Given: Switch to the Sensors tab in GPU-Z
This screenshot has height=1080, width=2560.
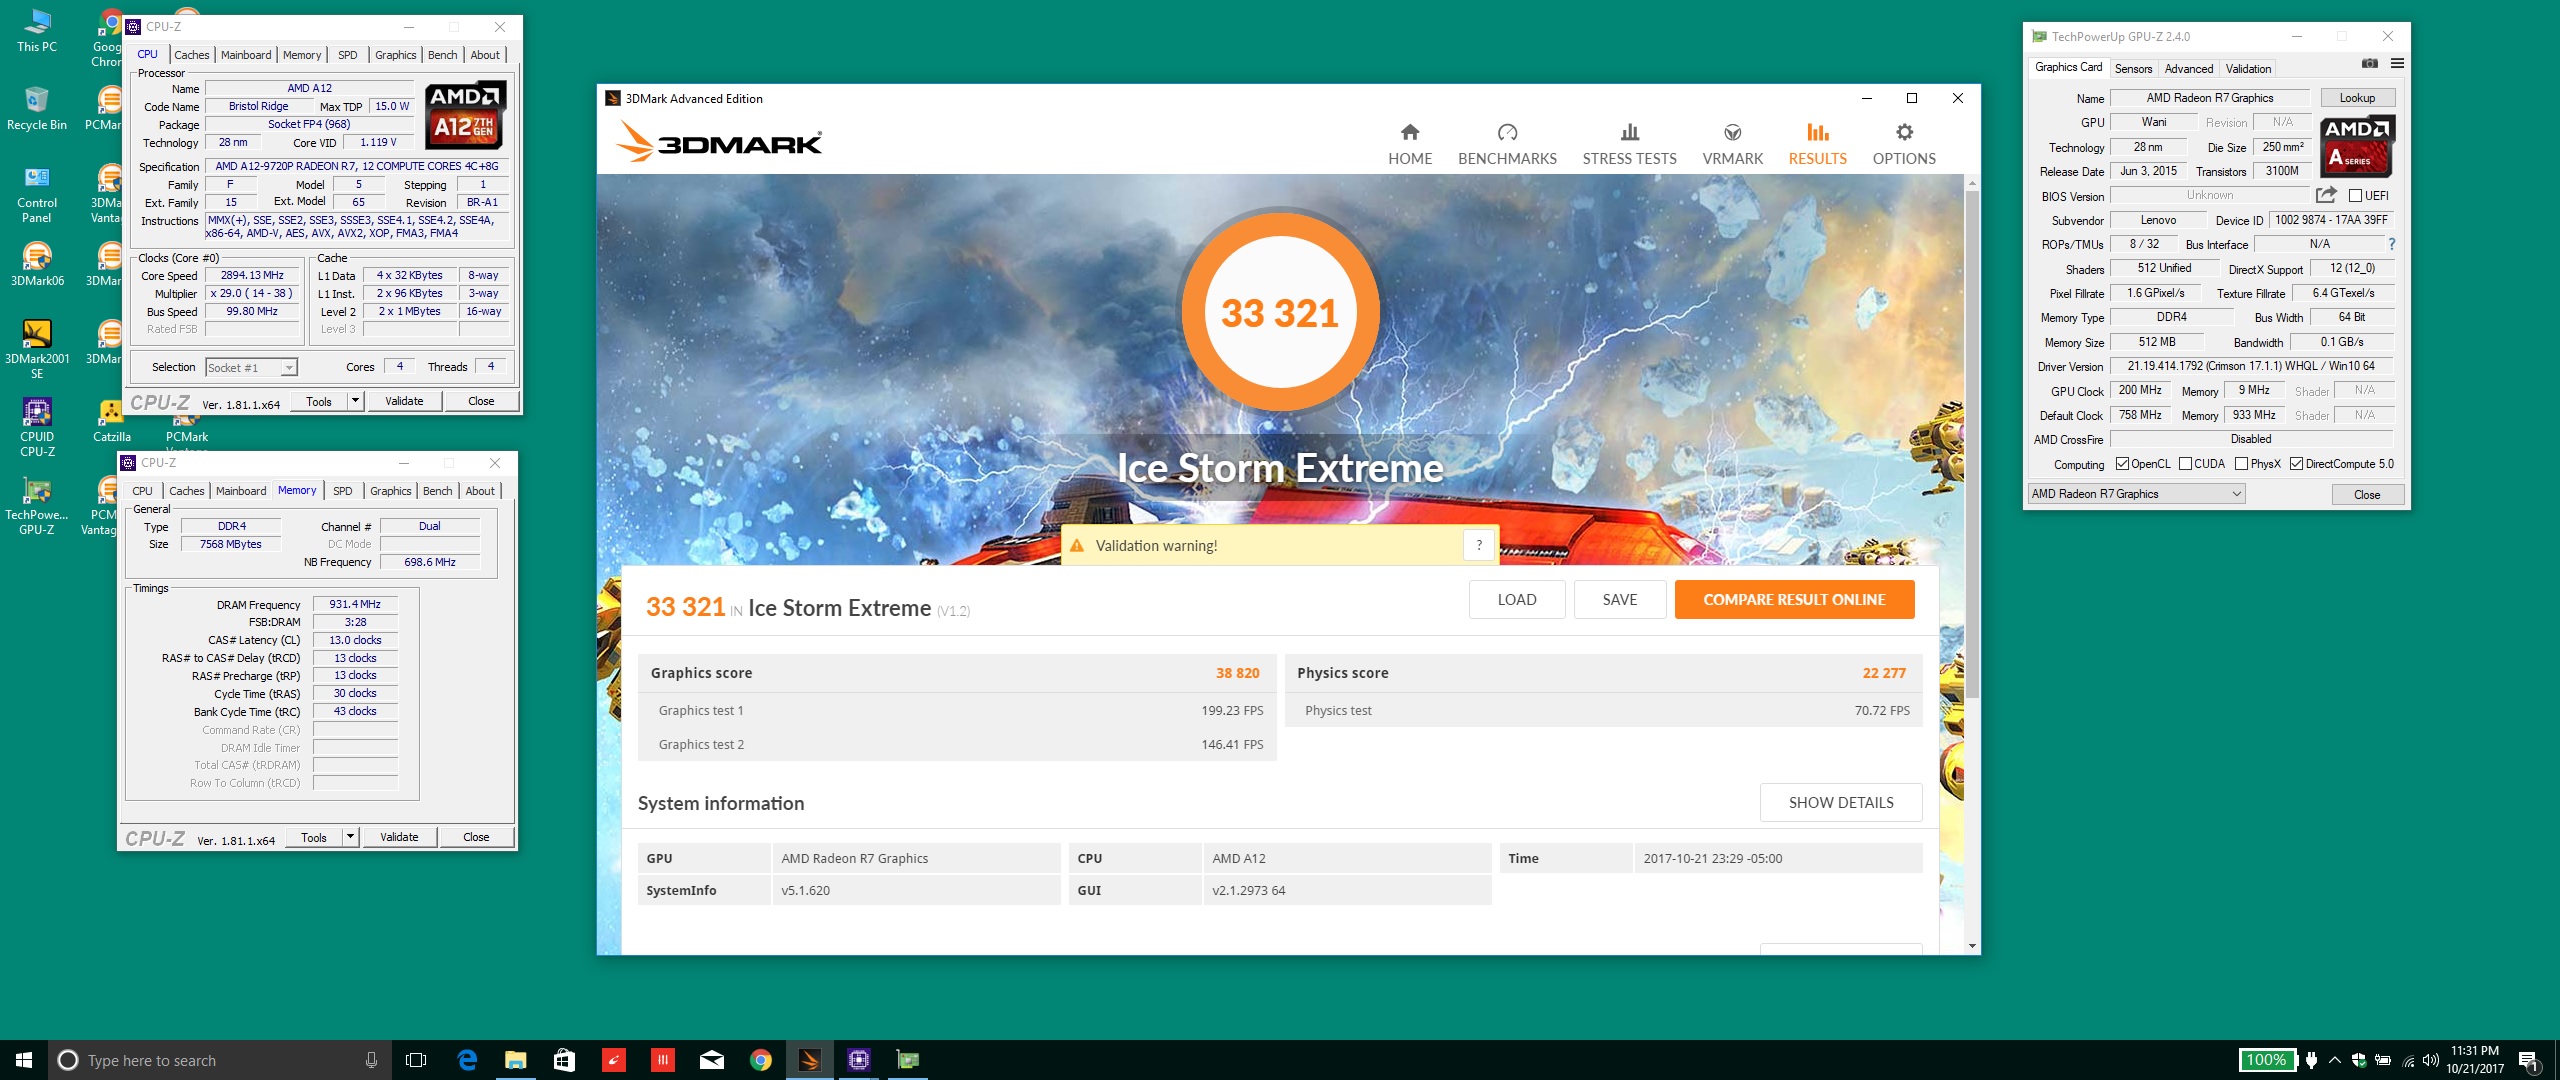Looking at the screenshot, I should [x=2133, y=69].
